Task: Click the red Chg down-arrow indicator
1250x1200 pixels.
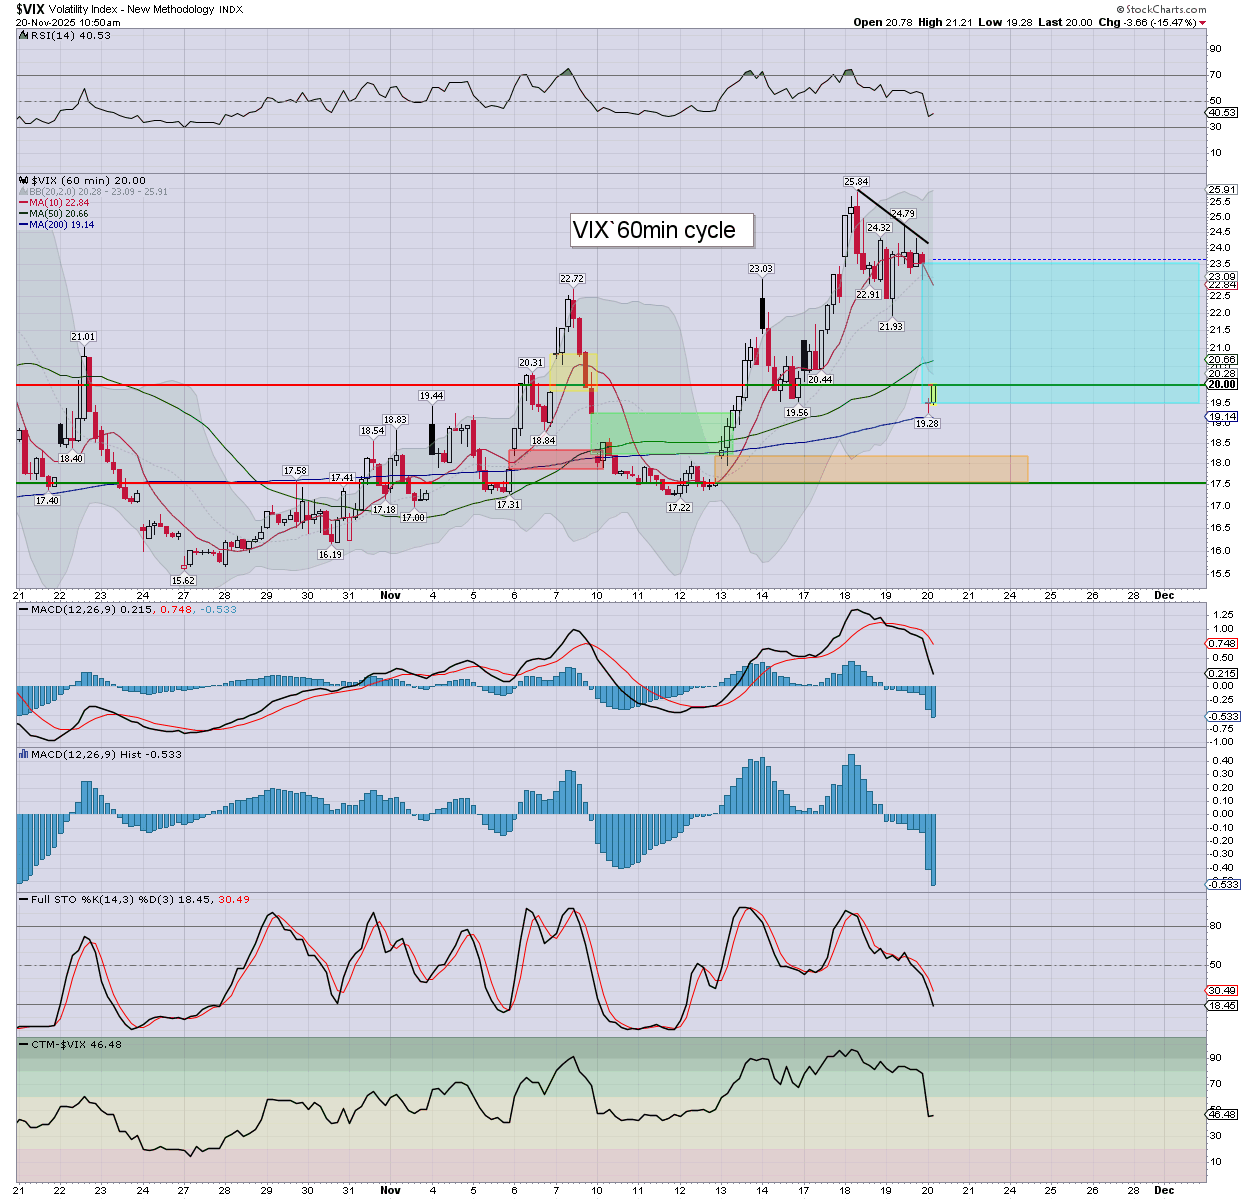Action: coord(1203,23)
